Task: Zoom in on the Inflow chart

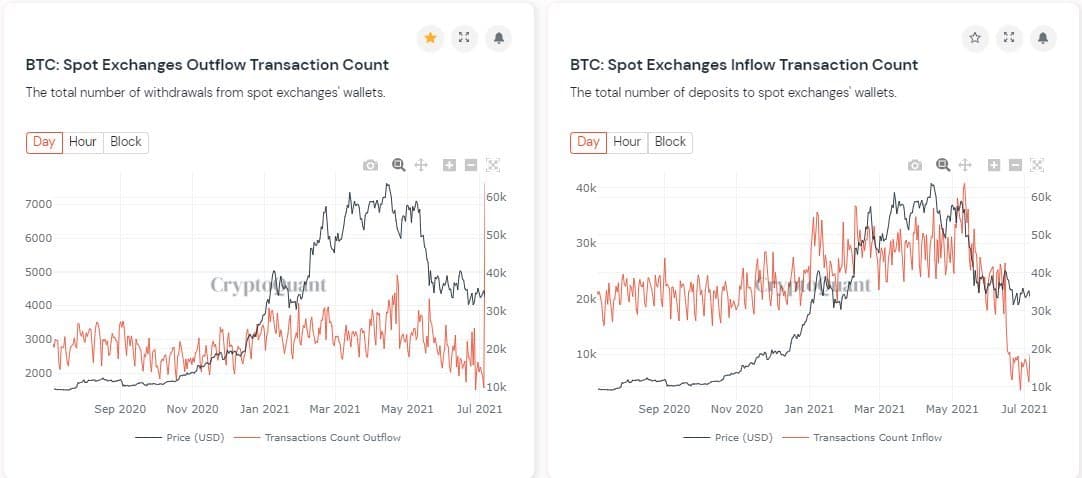Action: (993, 165)
